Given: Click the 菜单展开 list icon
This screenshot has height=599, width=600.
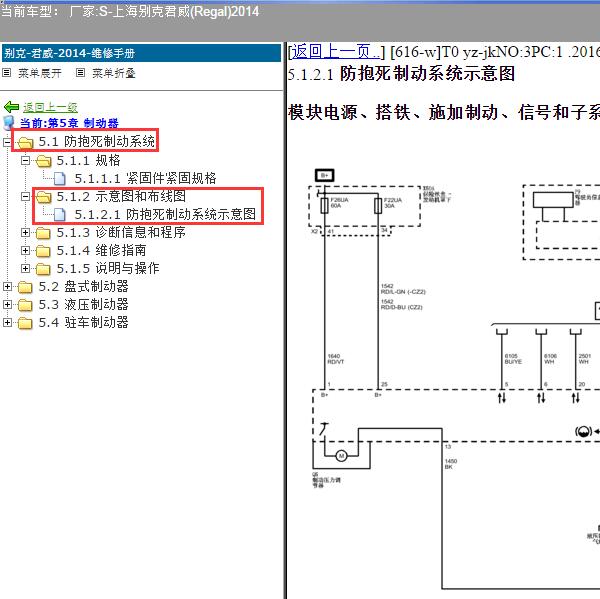Looking at the screenshot, I should tap(7, 72).
